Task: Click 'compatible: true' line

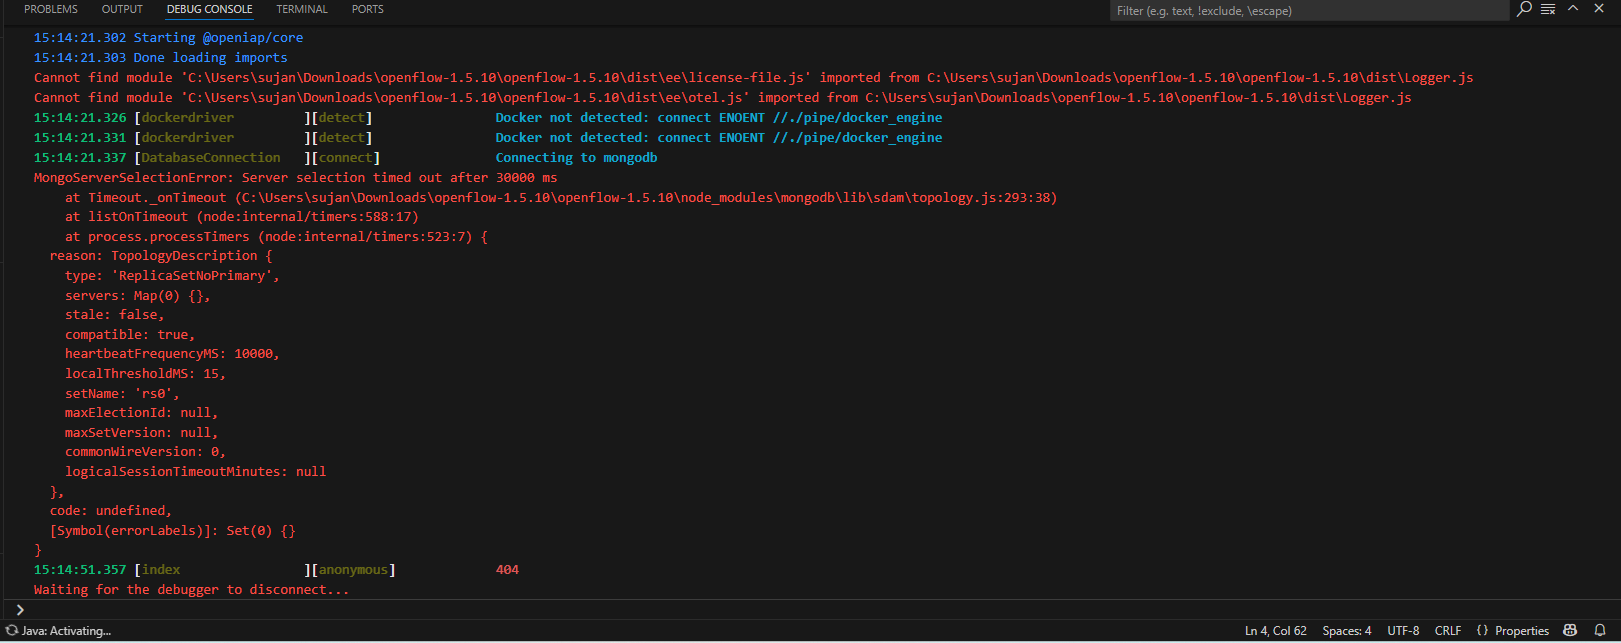Action: [130, 335]
